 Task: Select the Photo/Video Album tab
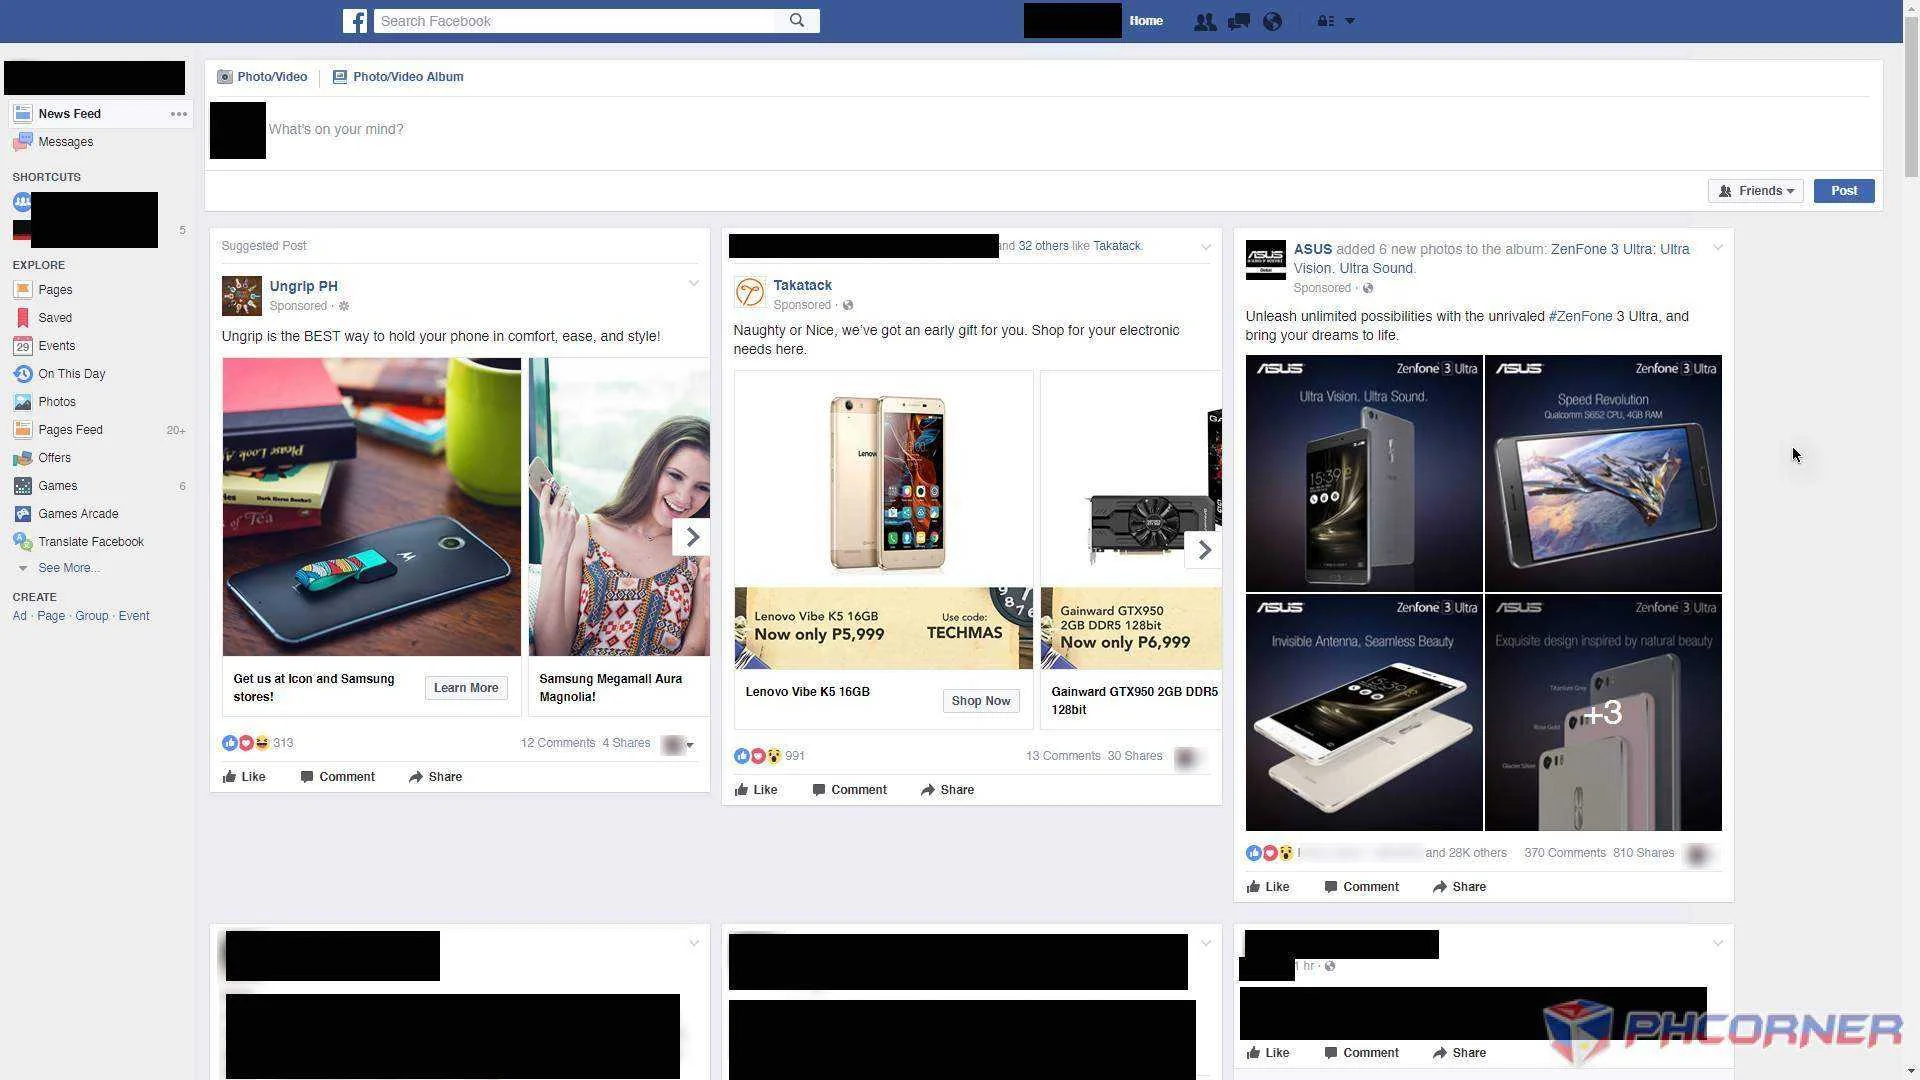(x=398, y=77)
